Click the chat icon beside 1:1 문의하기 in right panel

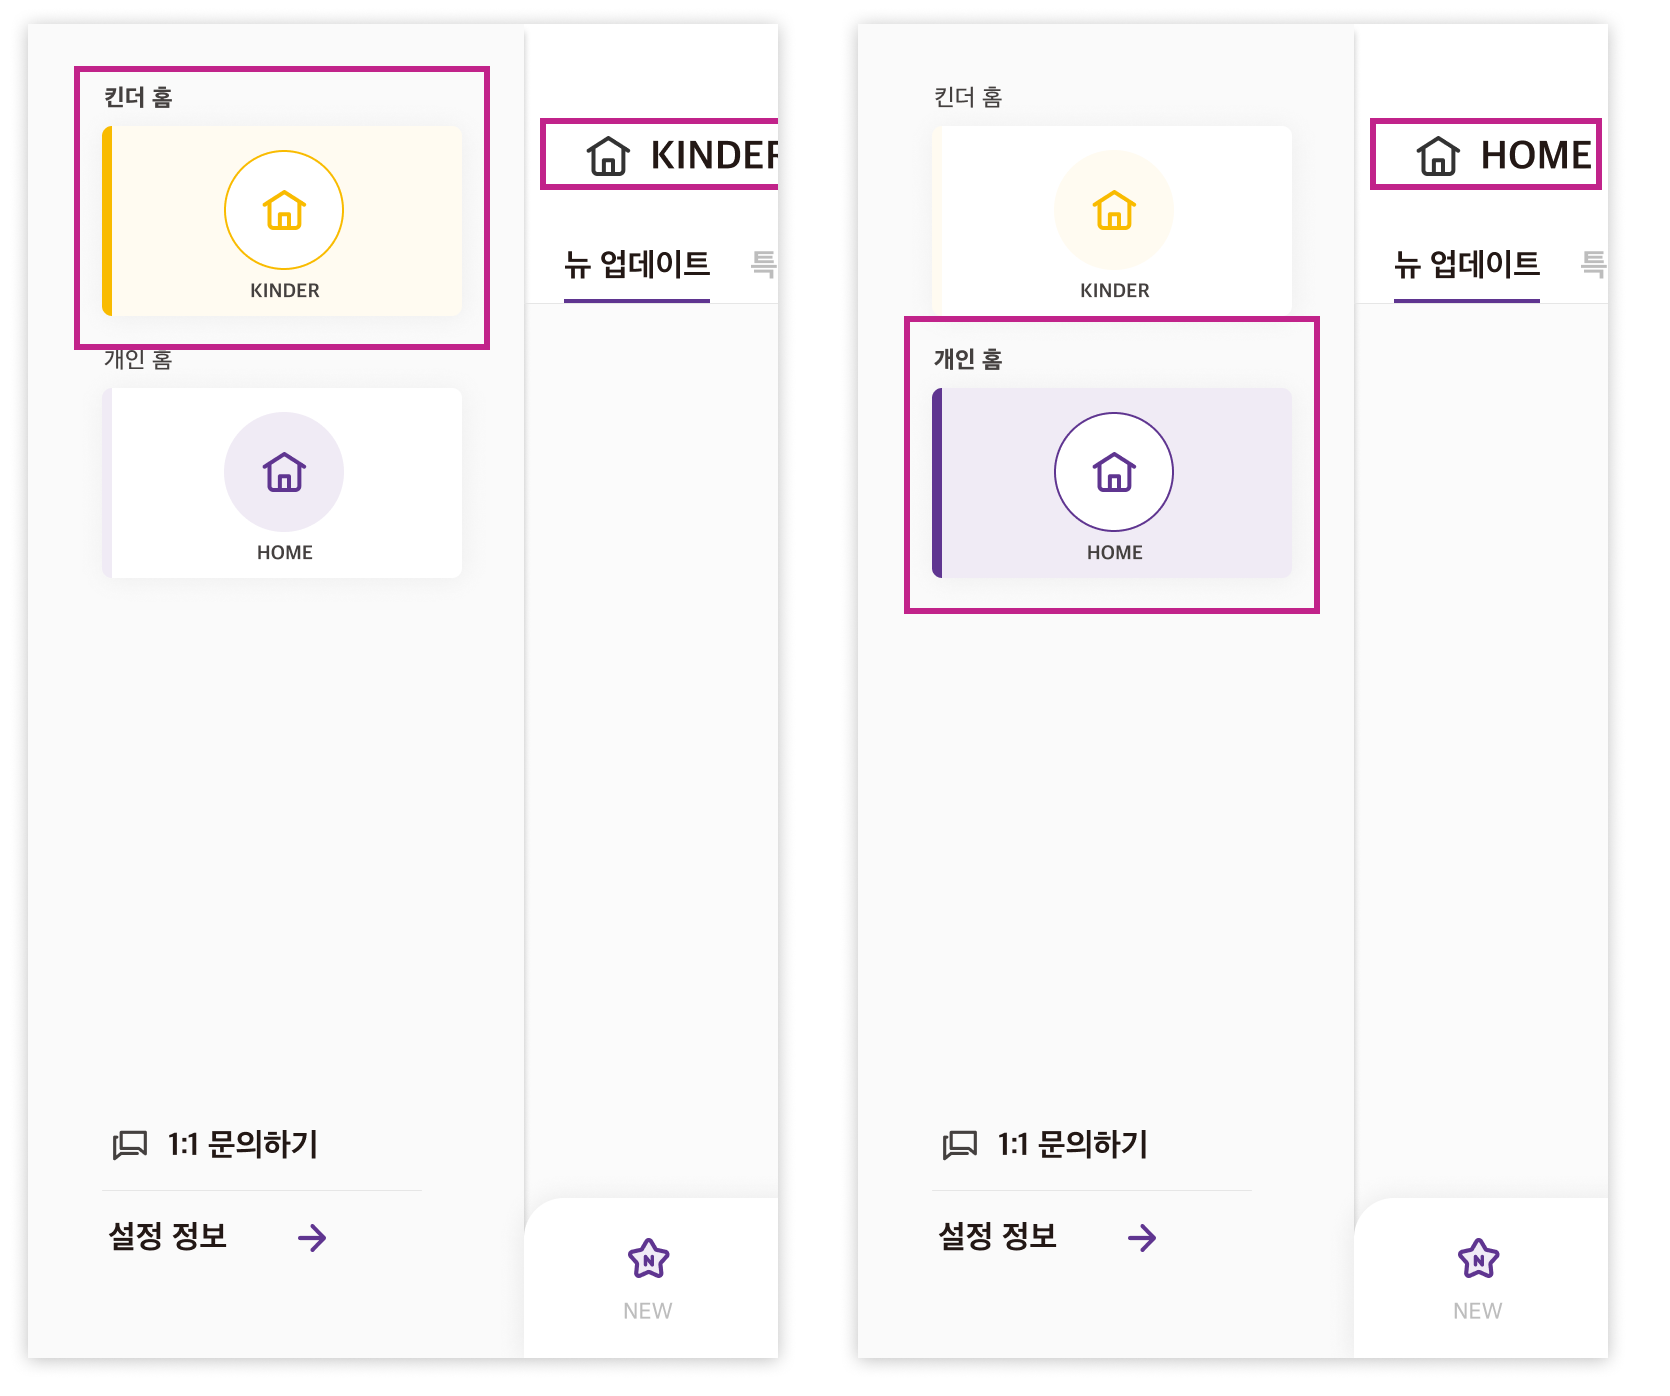(x=960, y=1145)
